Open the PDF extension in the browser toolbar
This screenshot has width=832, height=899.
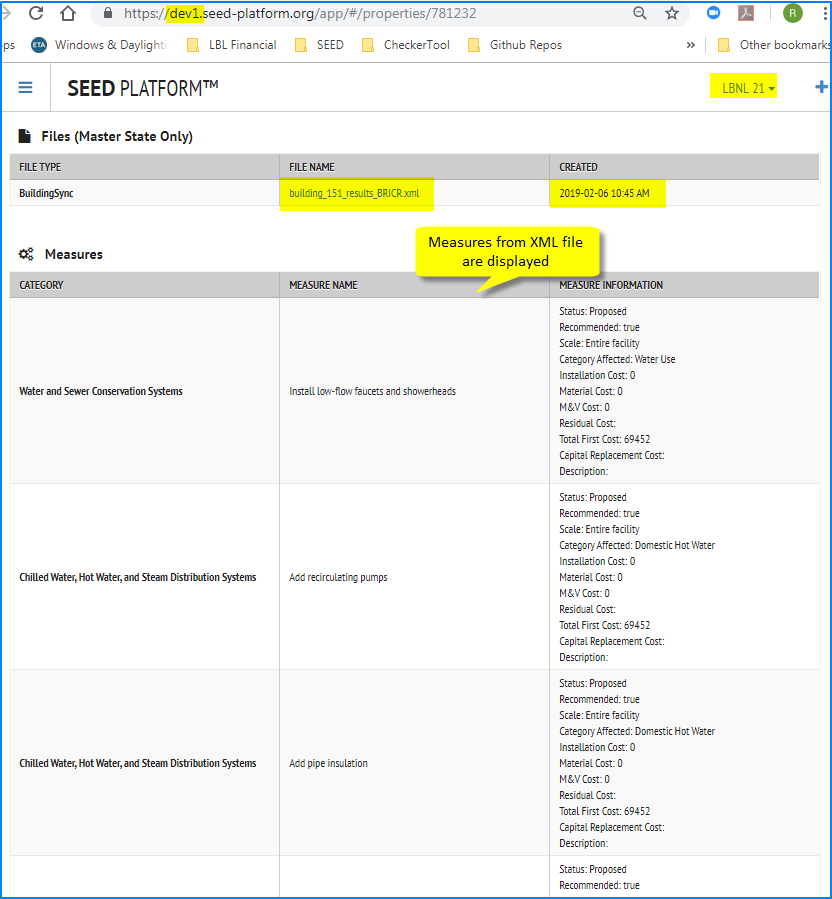tap(748, 14)
